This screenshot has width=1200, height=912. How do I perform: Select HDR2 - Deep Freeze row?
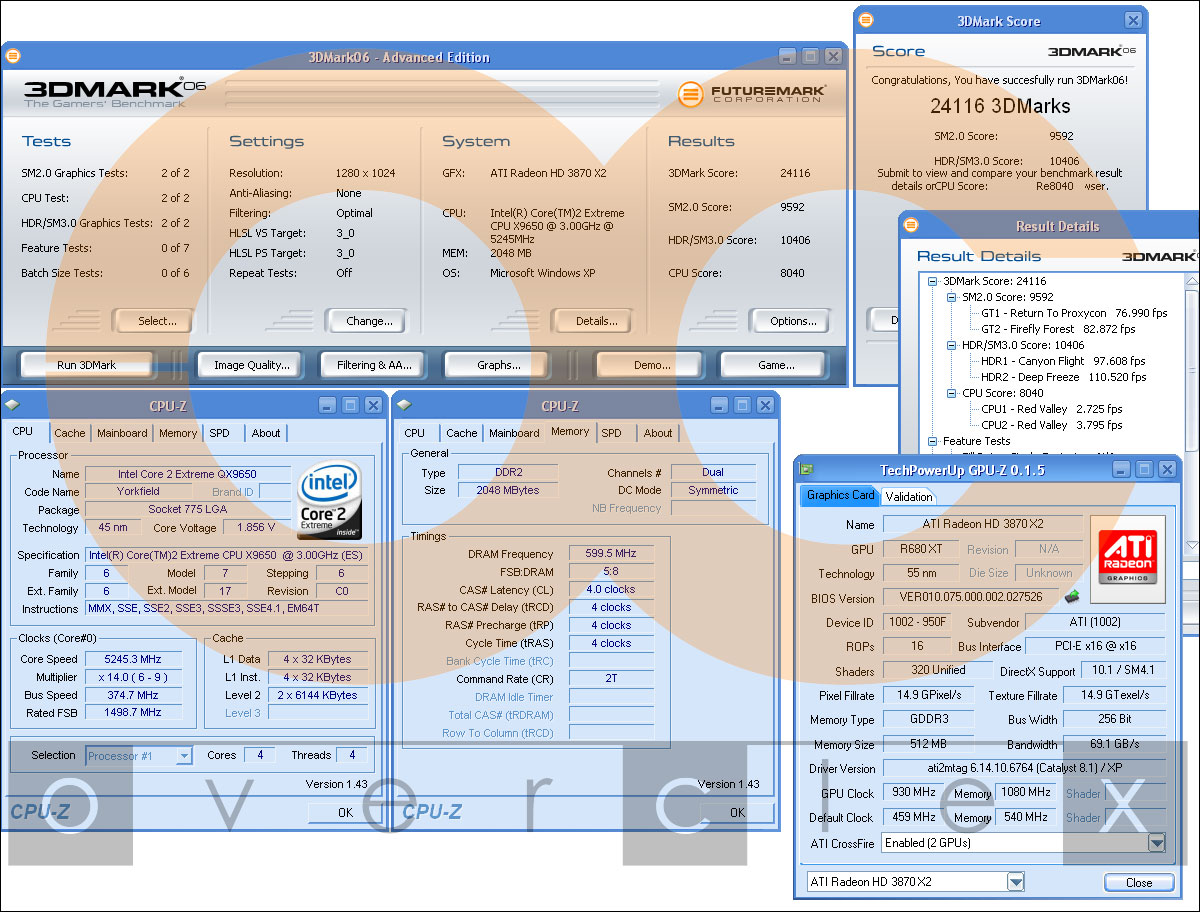[1063, 377]
